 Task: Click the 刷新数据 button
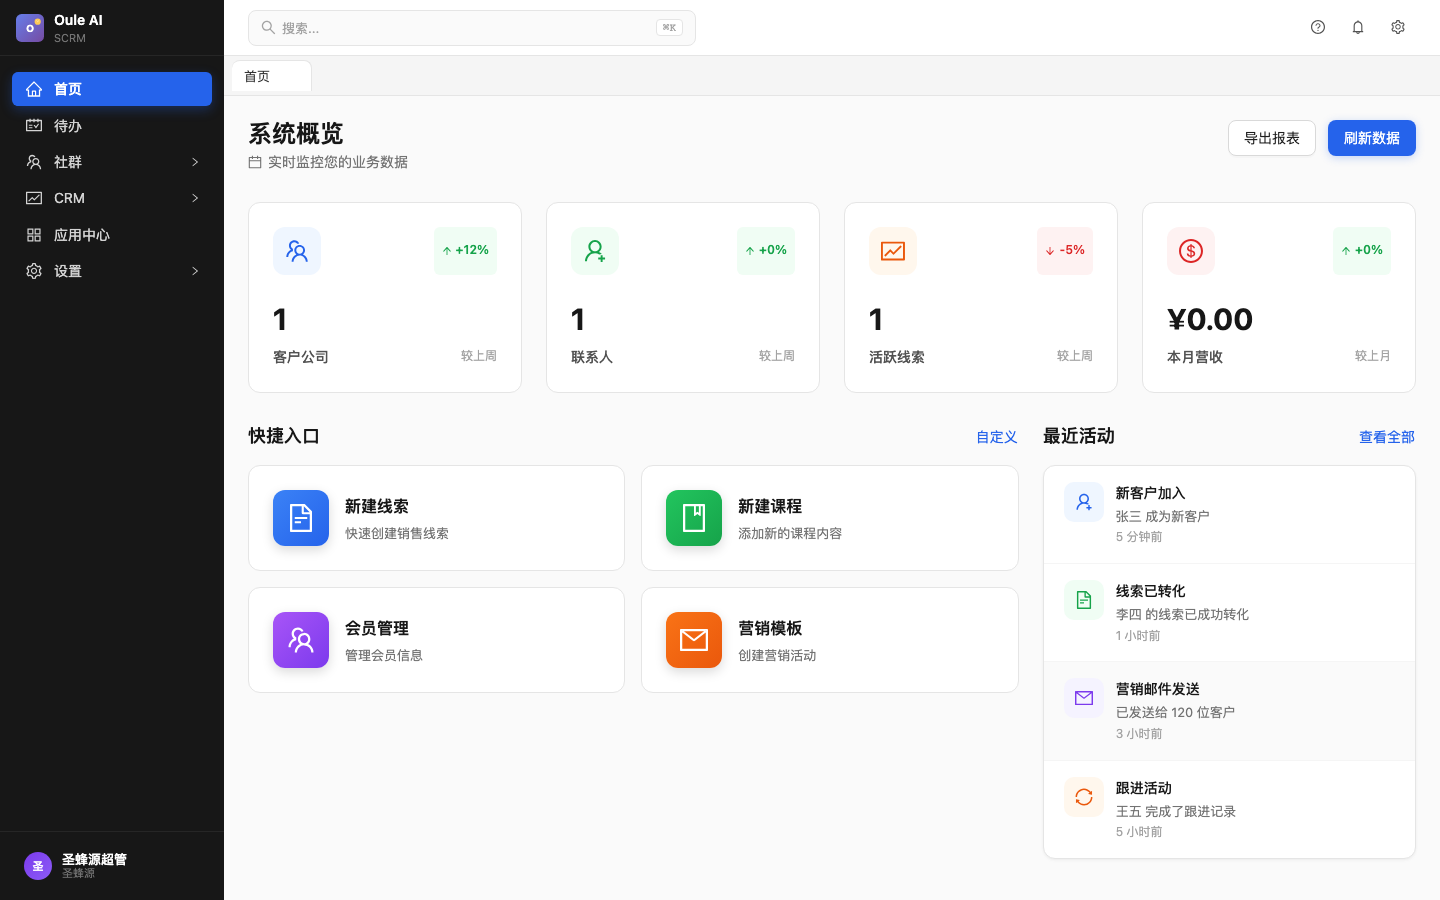1372,138
